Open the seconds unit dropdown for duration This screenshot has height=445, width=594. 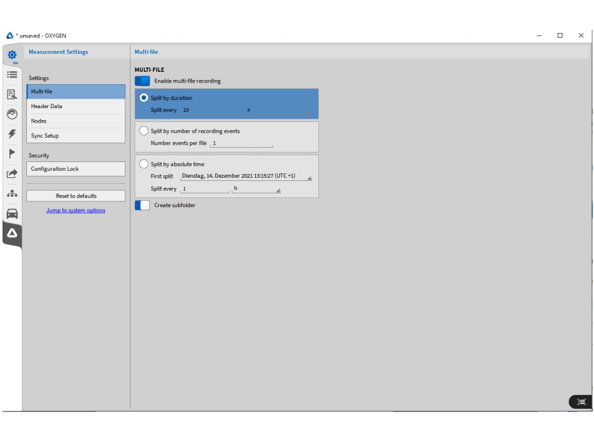coord(278,110)
